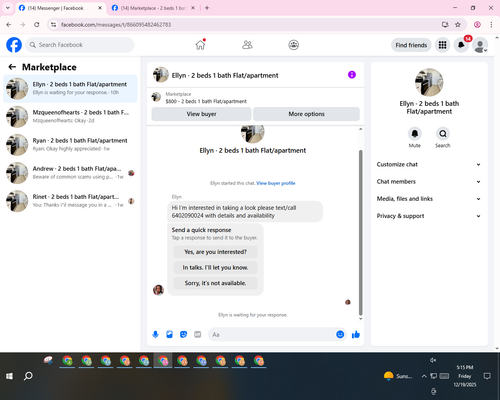Click the sender avatar beside the quick responses
The image size is (500, 400).
coord(158,290)
